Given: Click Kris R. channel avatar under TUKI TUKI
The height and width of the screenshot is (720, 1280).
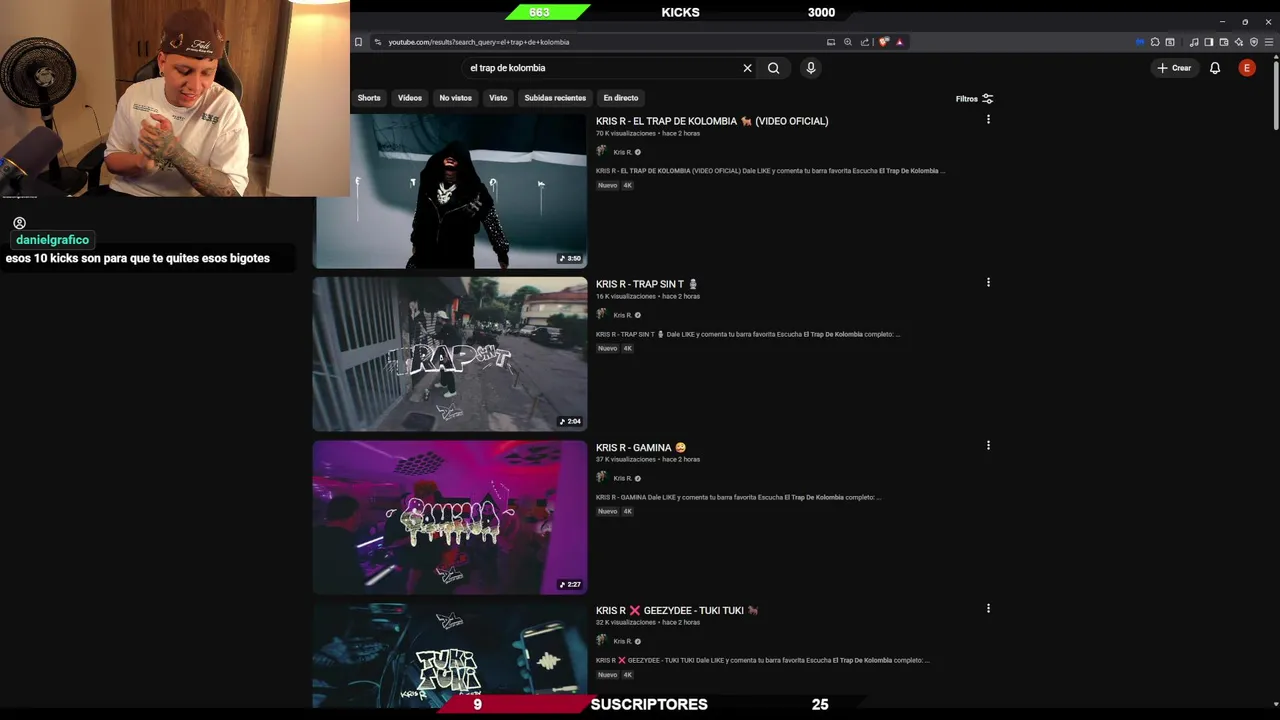Looking at the screenshot, I should 601,641.
